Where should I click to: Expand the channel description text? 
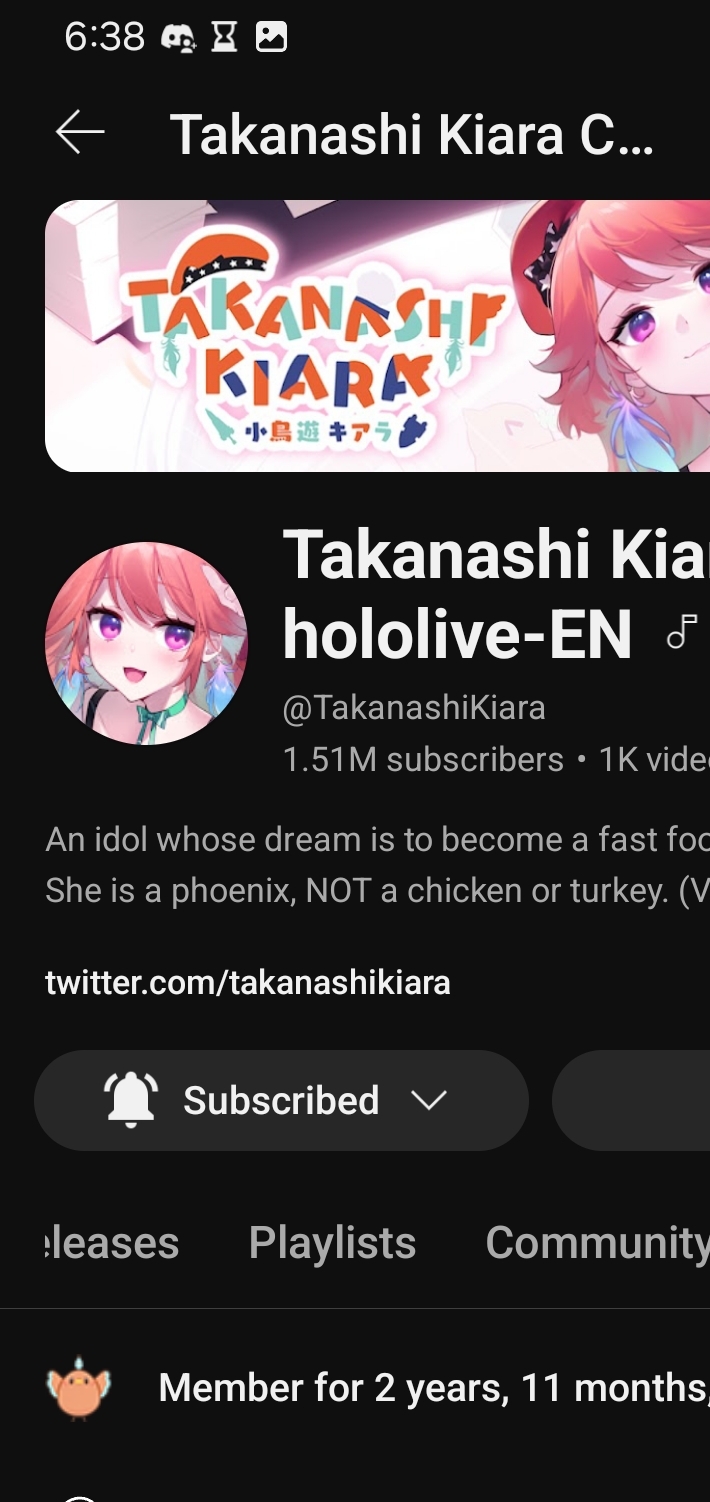[377, 865]
